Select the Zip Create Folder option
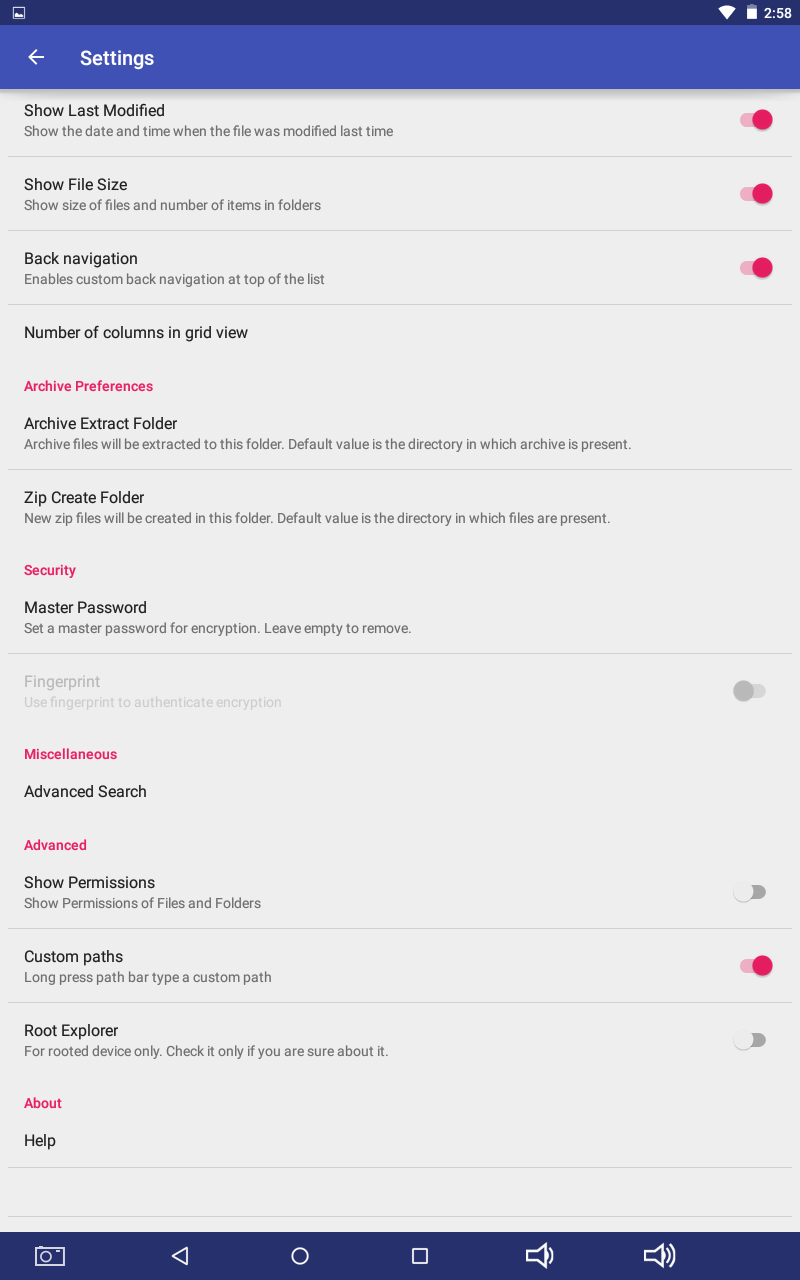 tap(84, 507)
